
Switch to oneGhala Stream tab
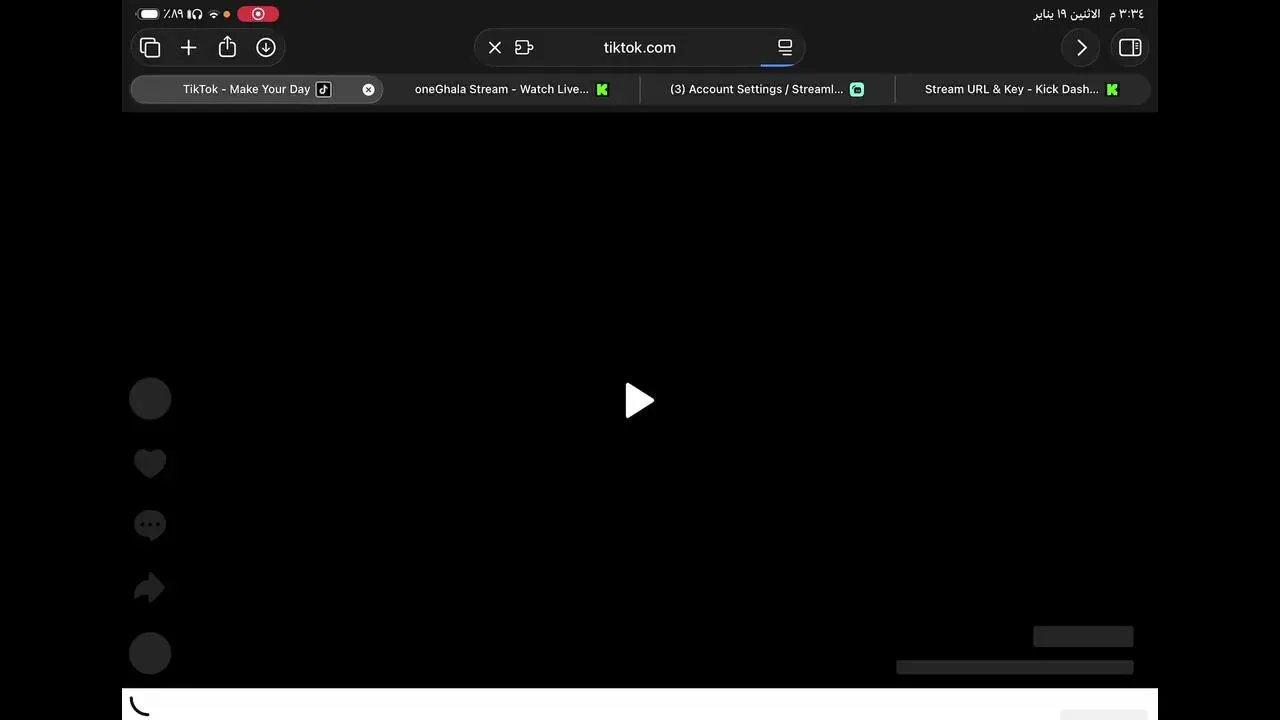coord(511,89)
